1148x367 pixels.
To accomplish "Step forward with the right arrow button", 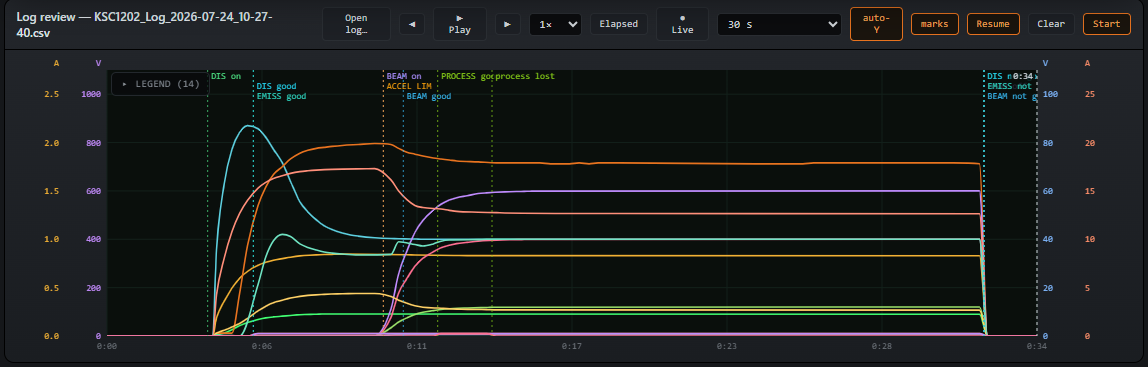I will (x=507, y=24).
